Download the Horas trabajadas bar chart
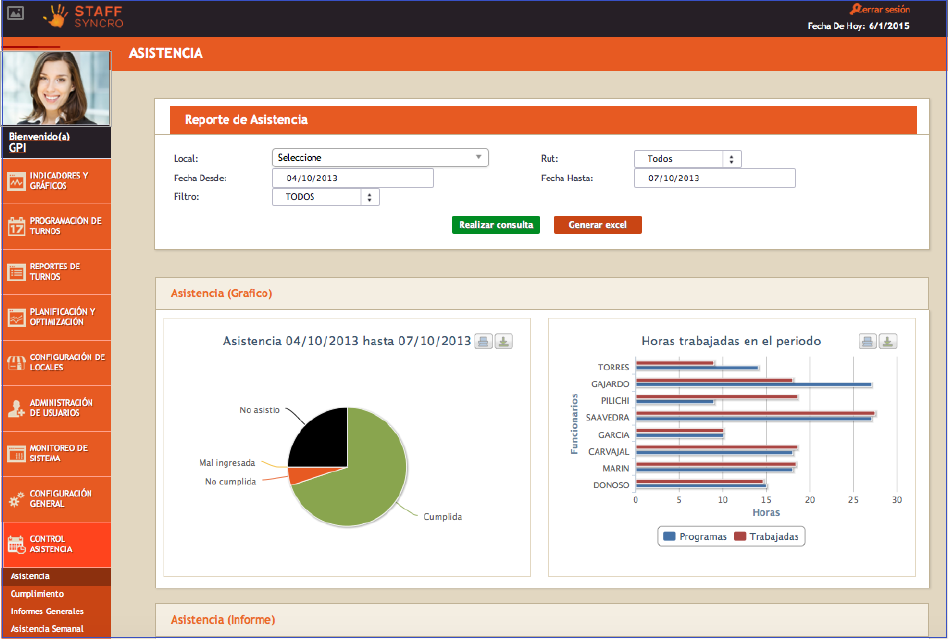Screen dimensions: 949x639 coord(888,341)
